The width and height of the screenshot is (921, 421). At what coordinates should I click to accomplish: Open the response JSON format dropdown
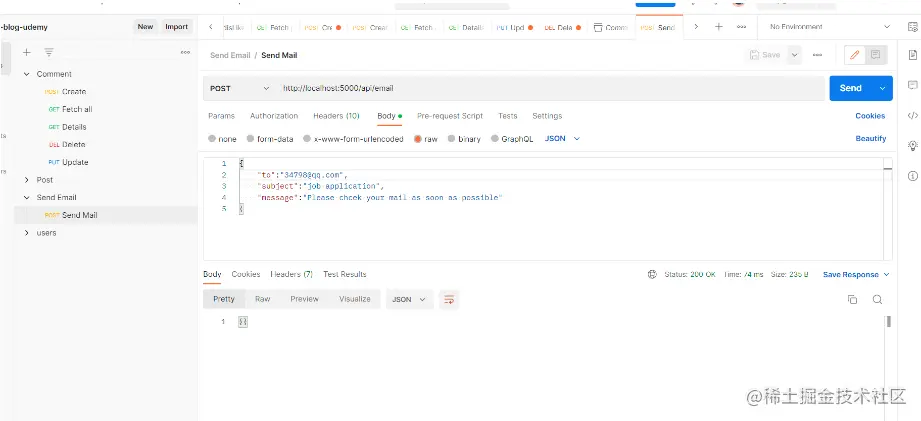[x=409, y=299]
